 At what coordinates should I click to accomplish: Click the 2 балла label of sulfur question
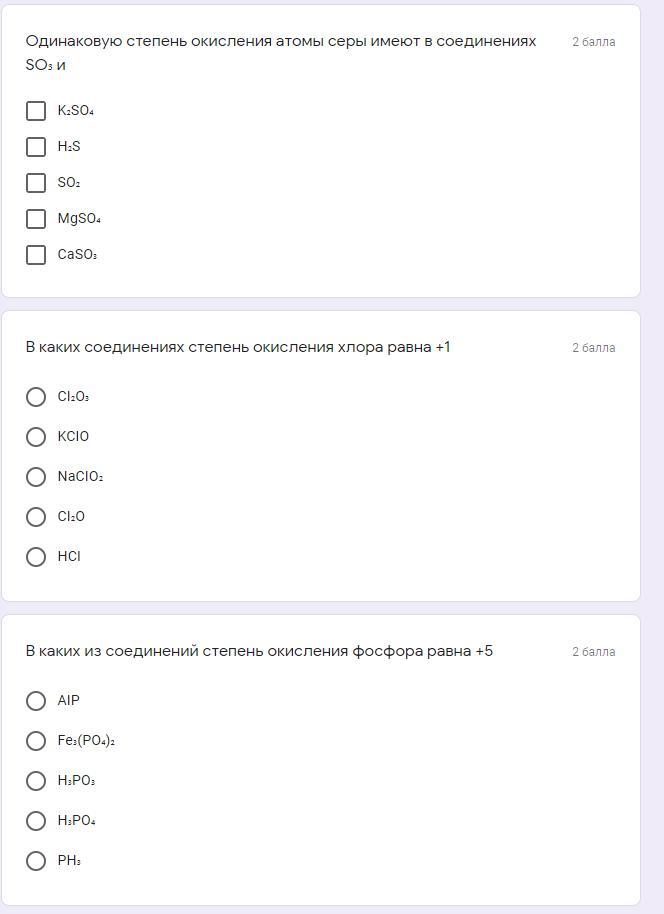pyautogui.click(x=593, y=42)
